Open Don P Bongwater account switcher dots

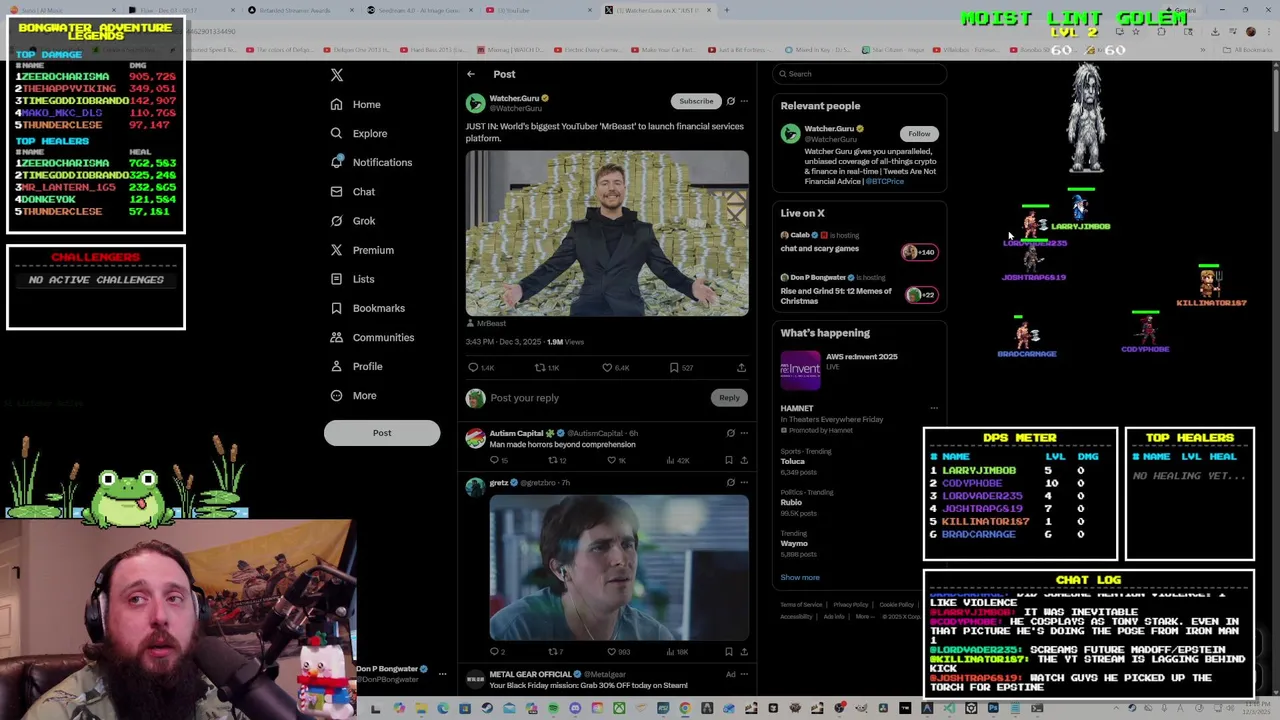[442, 674]
